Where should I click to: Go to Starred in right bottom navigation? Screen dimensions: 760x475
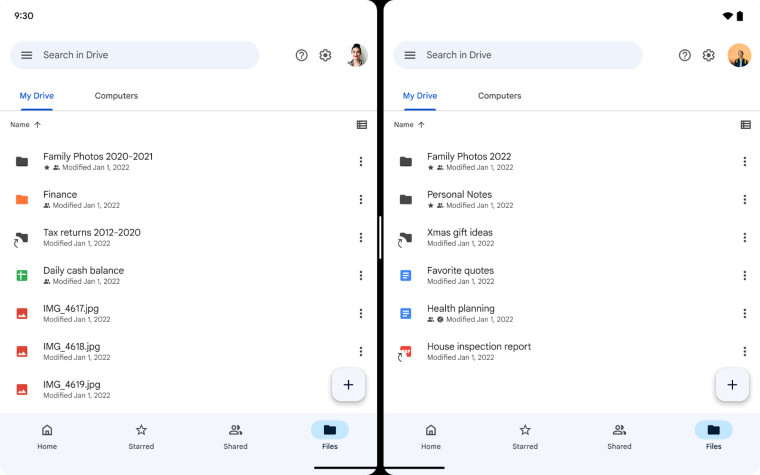[x=525, y=436]
